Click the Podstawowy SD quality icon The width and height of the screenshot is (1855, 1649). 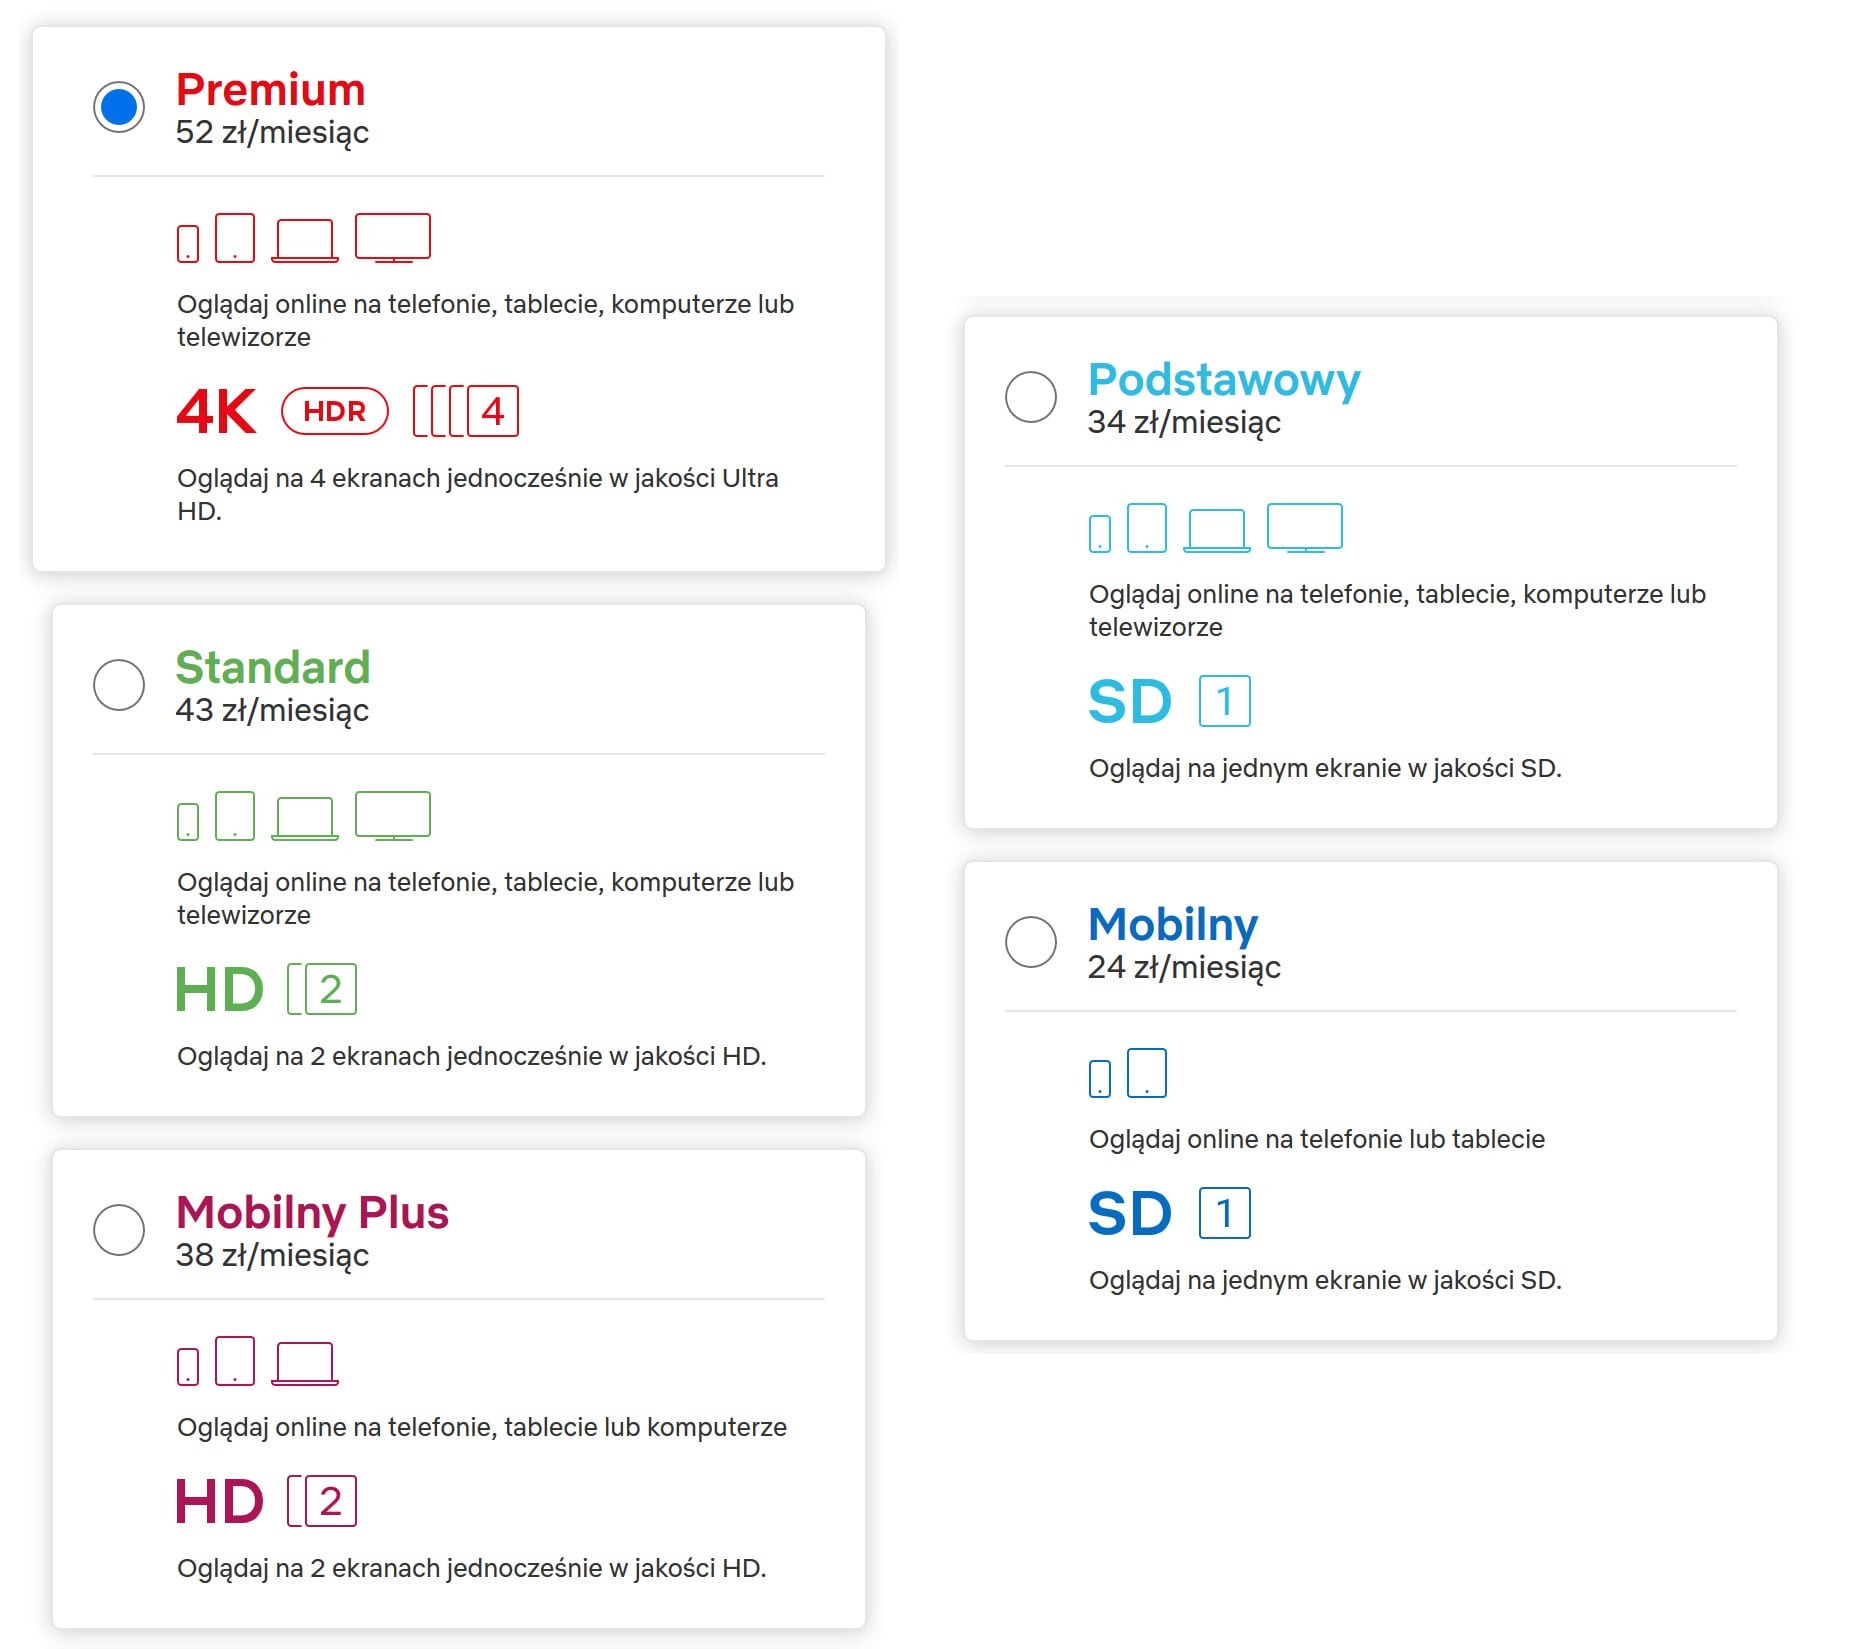[x=1130, y=701]
